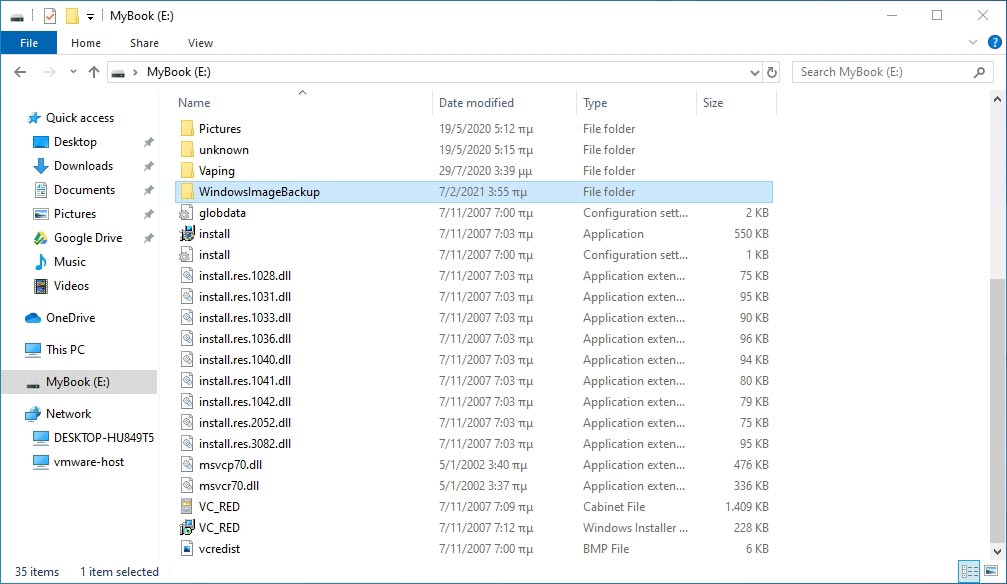Select file name install.res.1040.dll
The width and height of the screenshot is (1007, 584).
coord(245,360)
